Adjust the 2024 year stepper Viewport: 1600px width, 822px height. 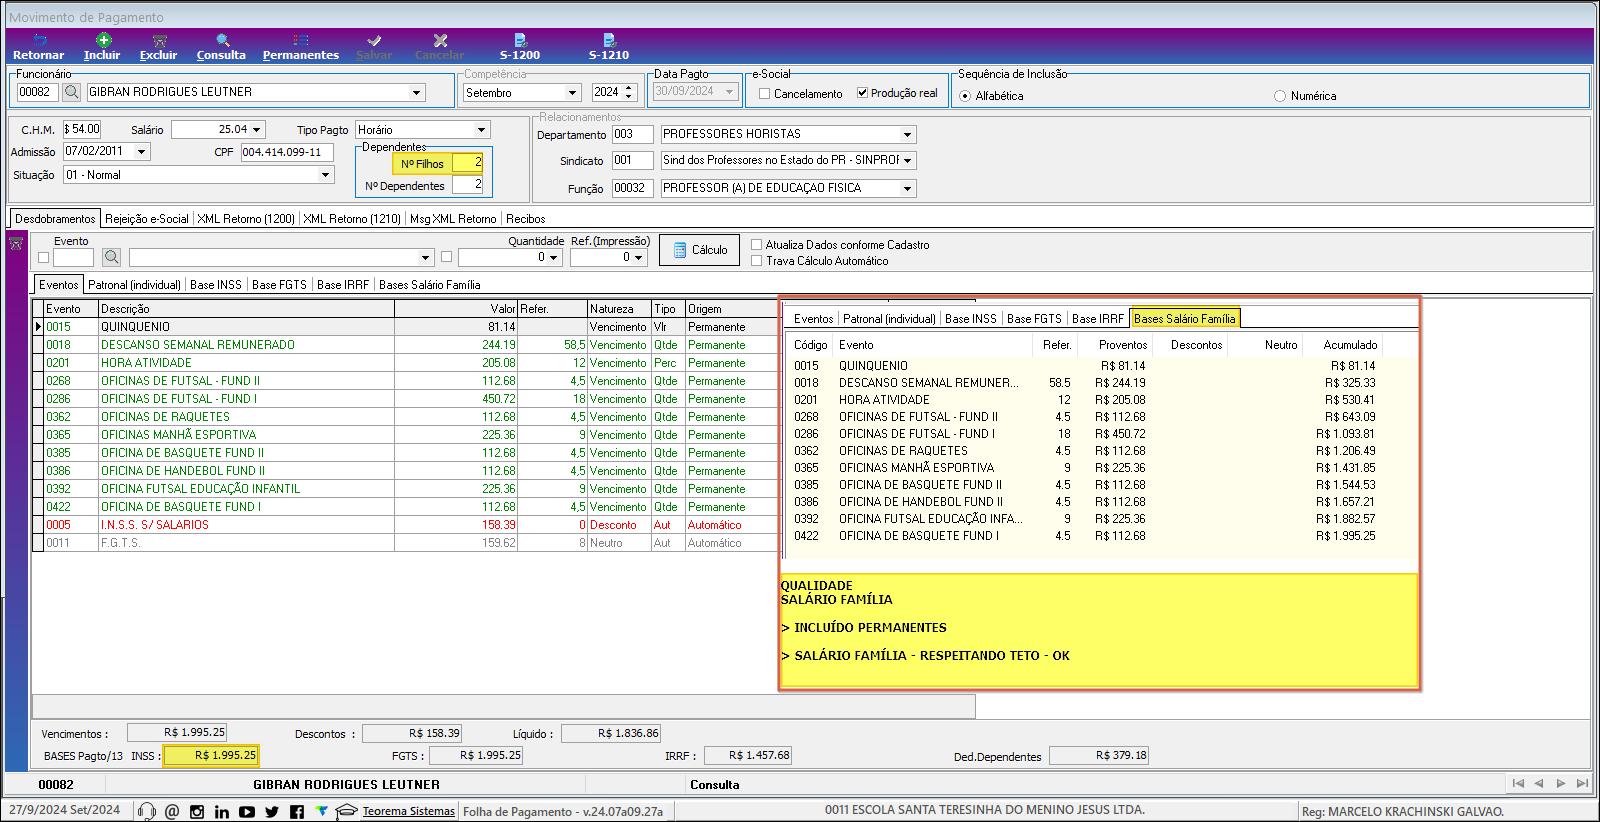[629, 92]
